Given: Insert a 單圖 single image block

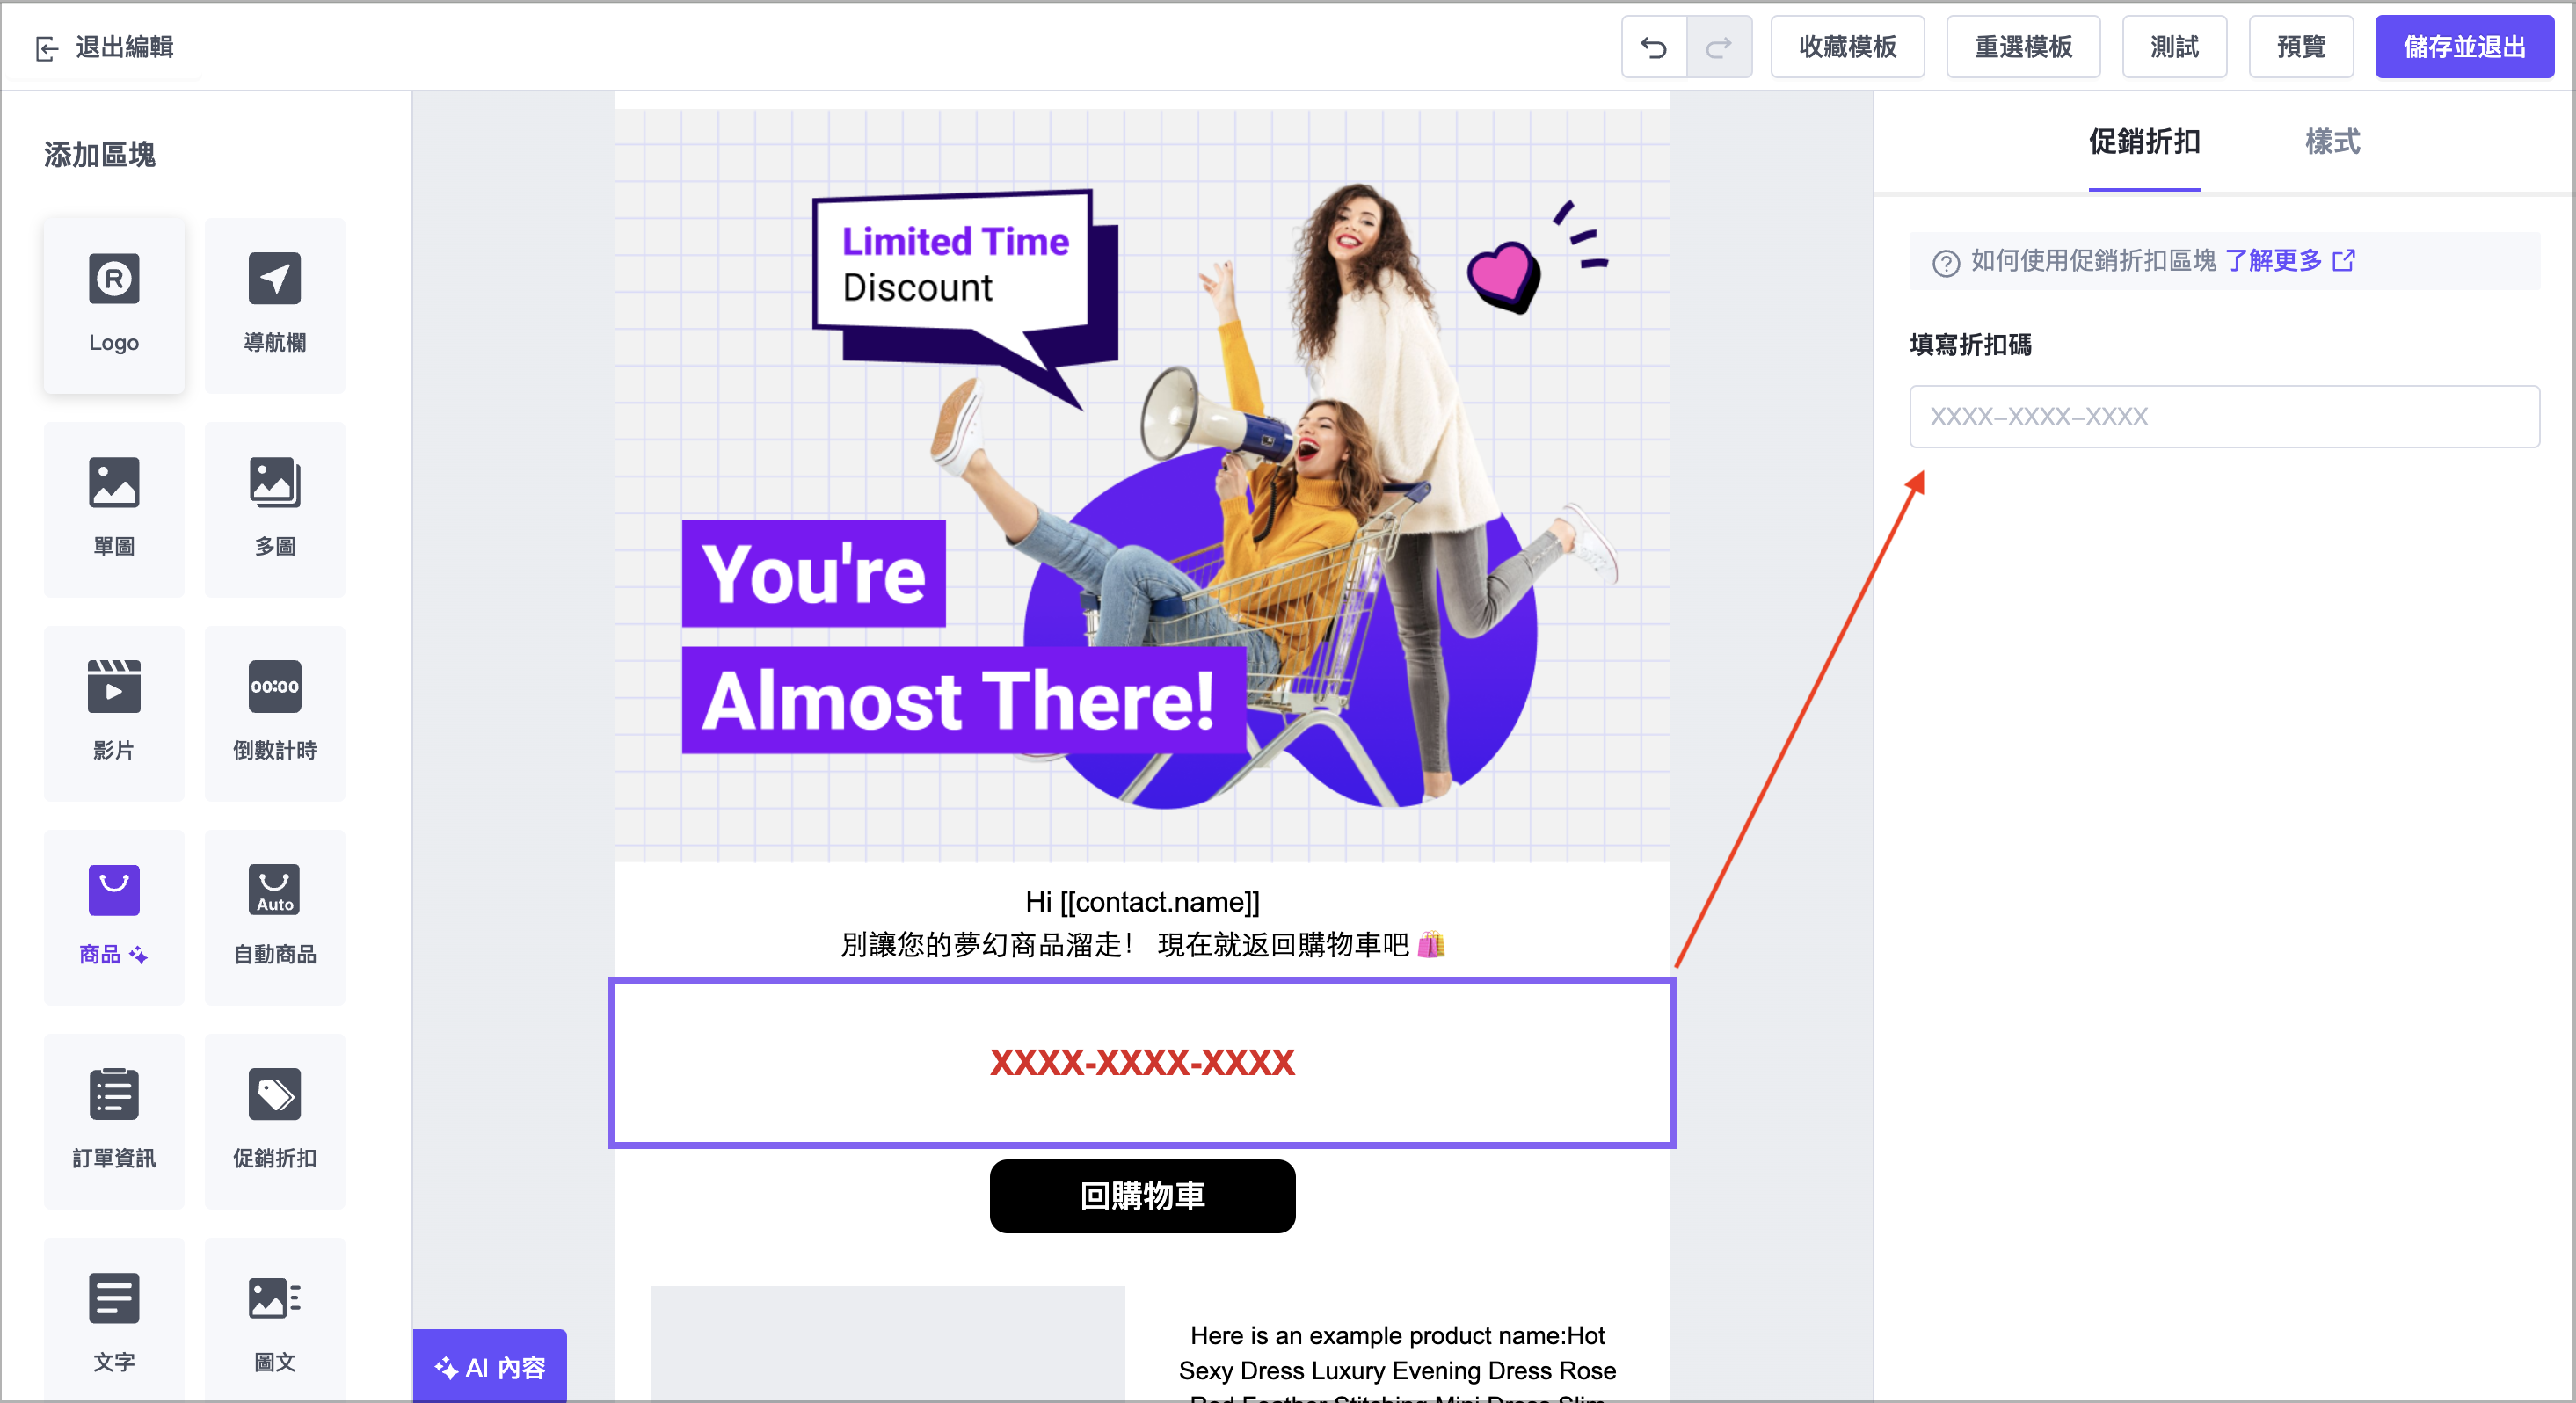Looking at the screenshot, I should pyautogui.click(x=114, y=509).
